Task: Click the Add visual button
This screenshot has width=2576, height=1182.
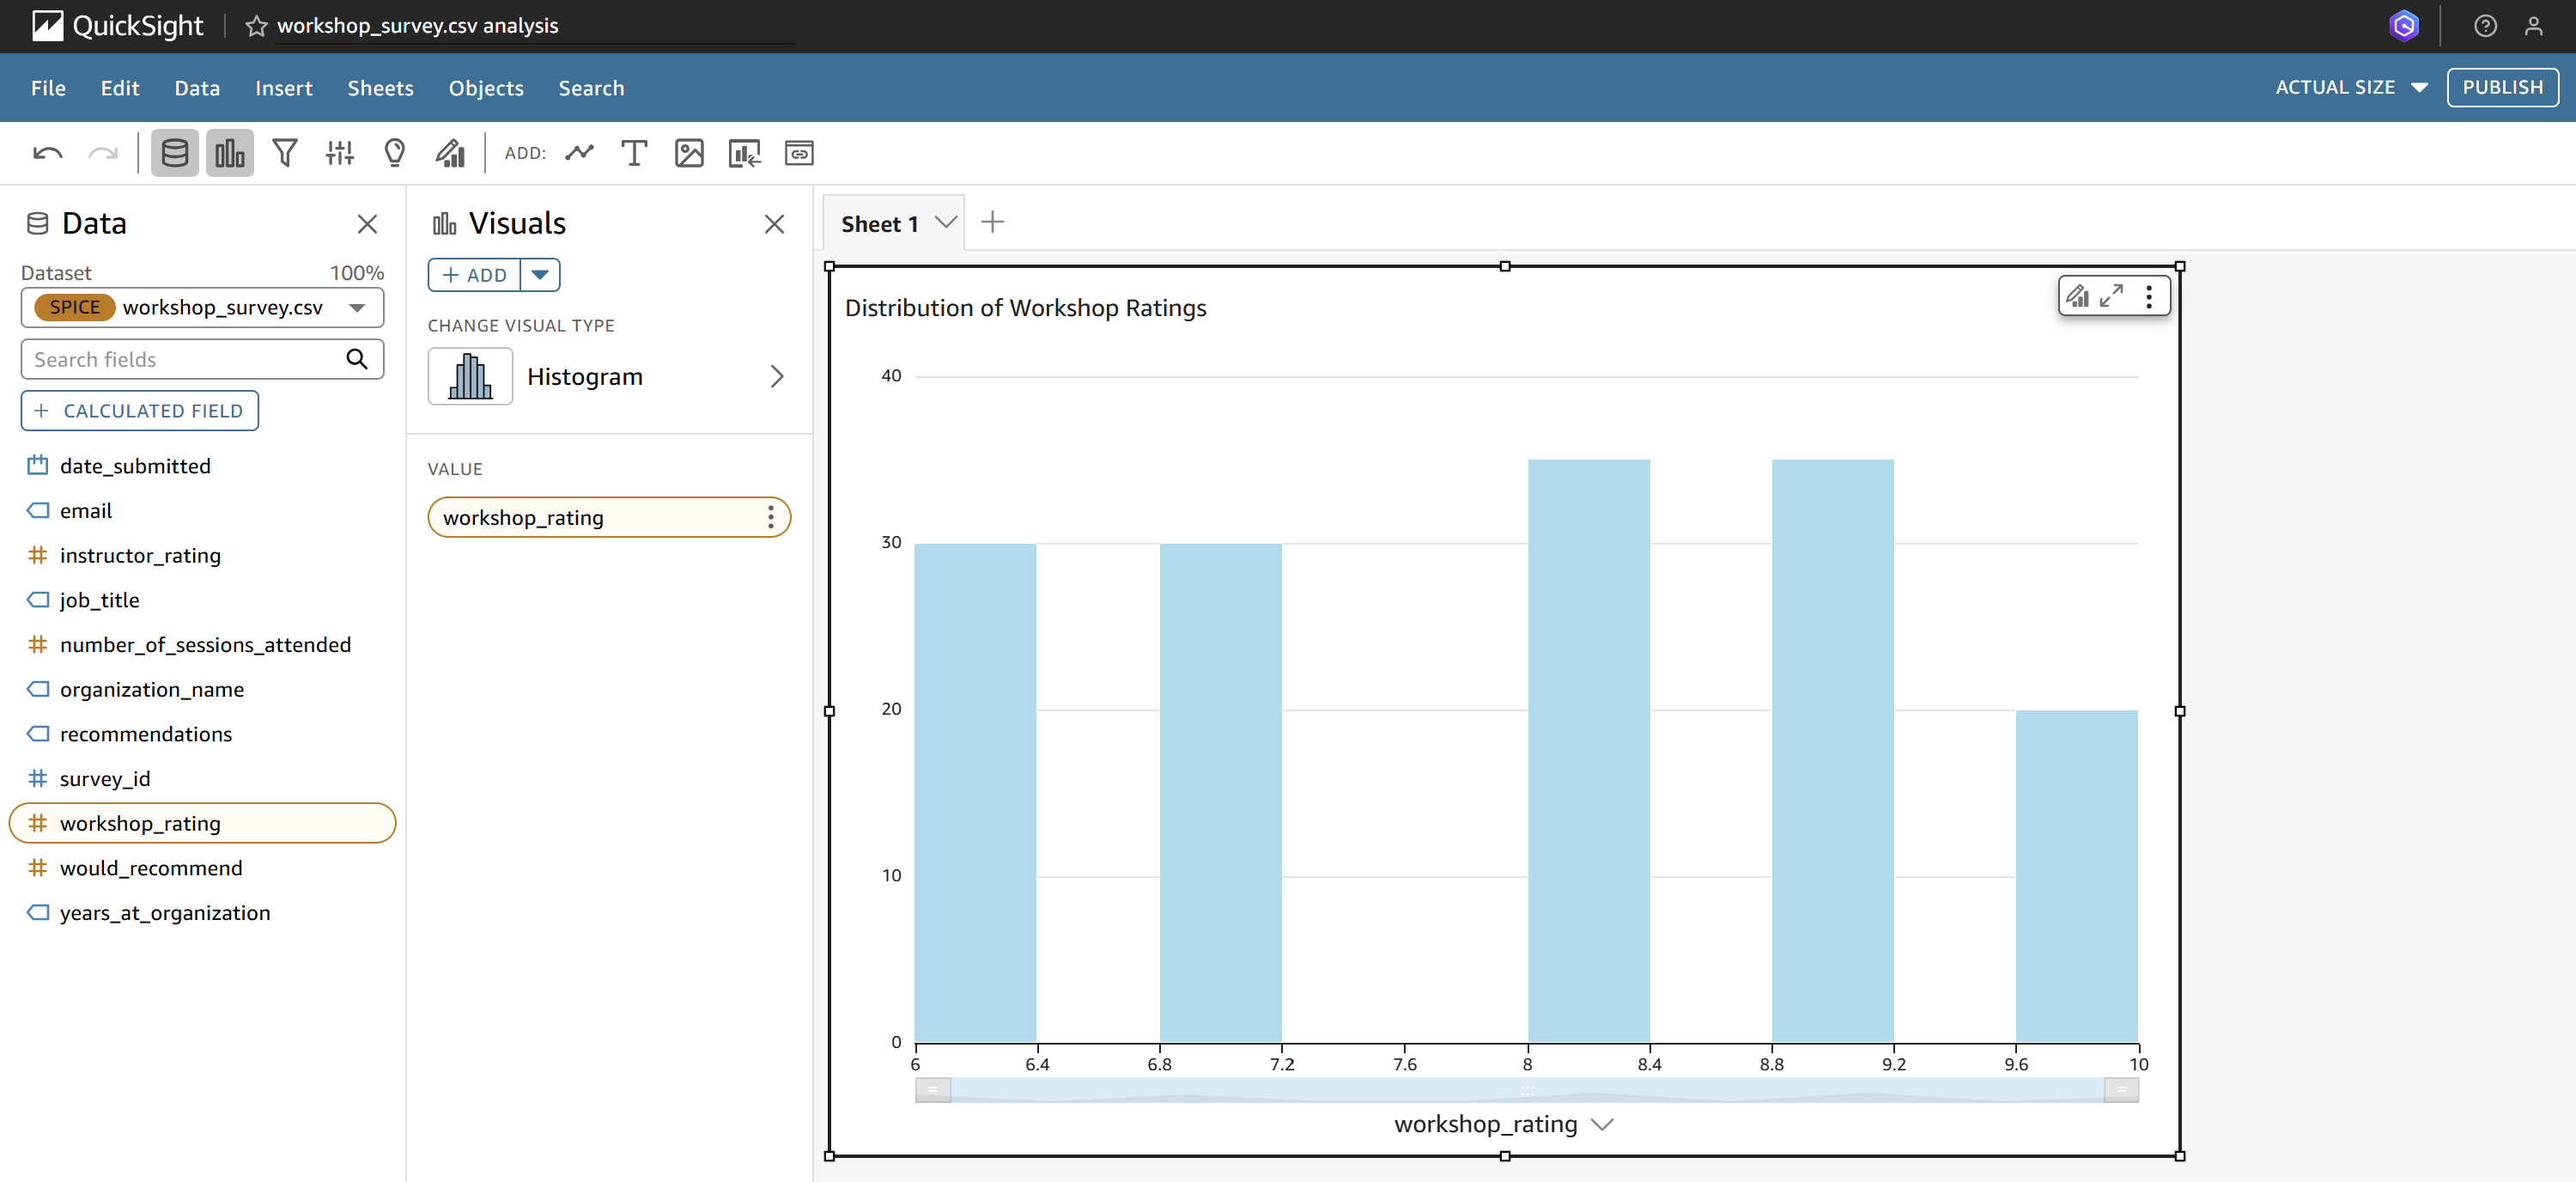Action: 474,275
